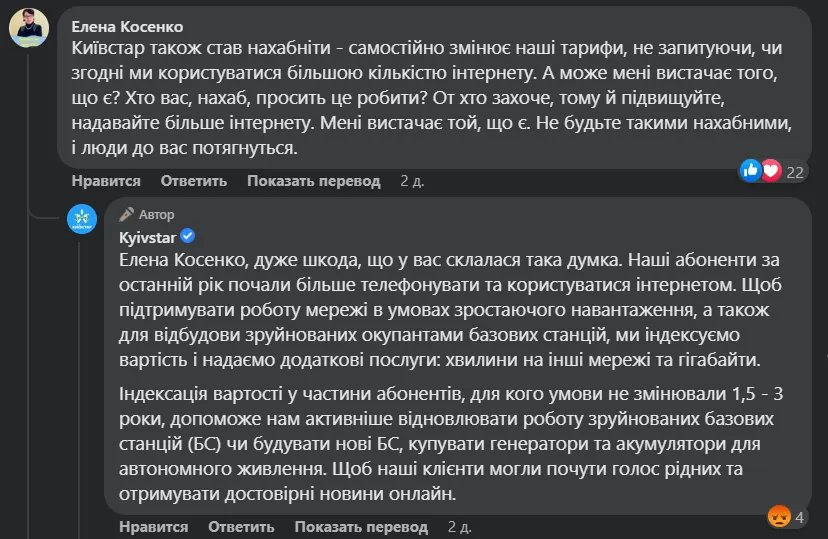Click the red heart reaction icon
This screenshot has width=828, height=539.
click(771, 171)
